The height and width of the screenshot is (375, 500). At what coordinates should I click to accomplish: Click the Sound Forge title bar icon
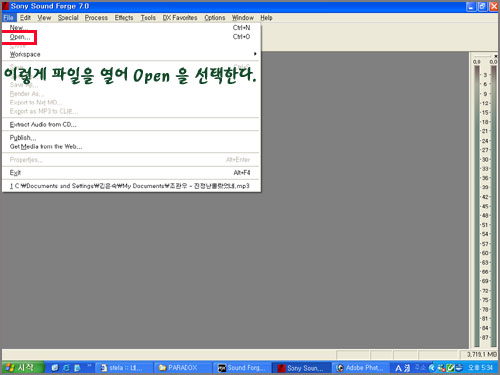click(5, 6)
